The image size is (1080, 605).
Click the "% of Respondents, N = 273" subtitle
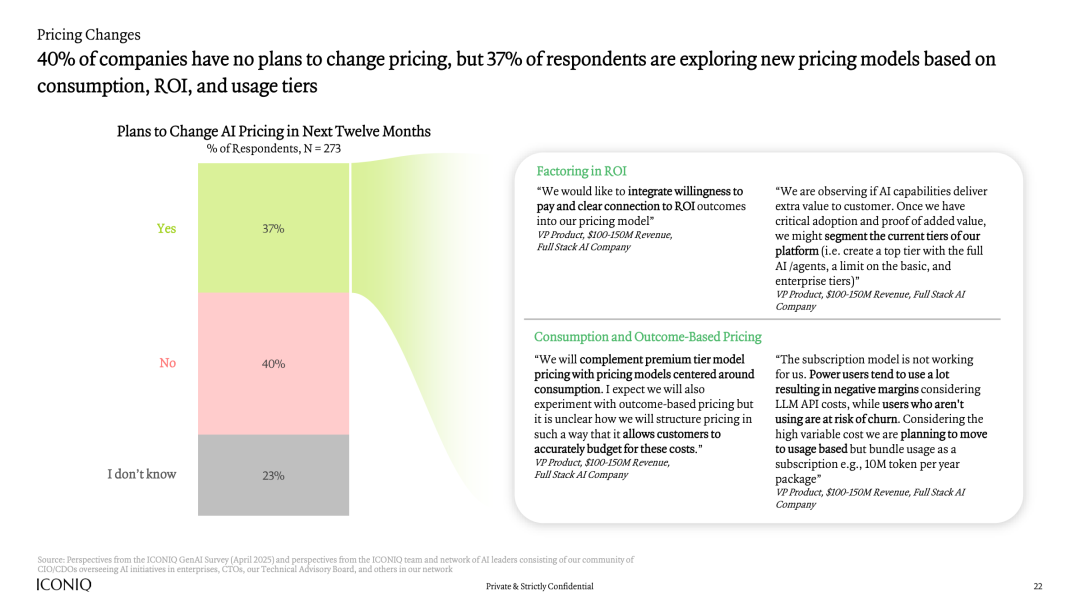[274, 149]
